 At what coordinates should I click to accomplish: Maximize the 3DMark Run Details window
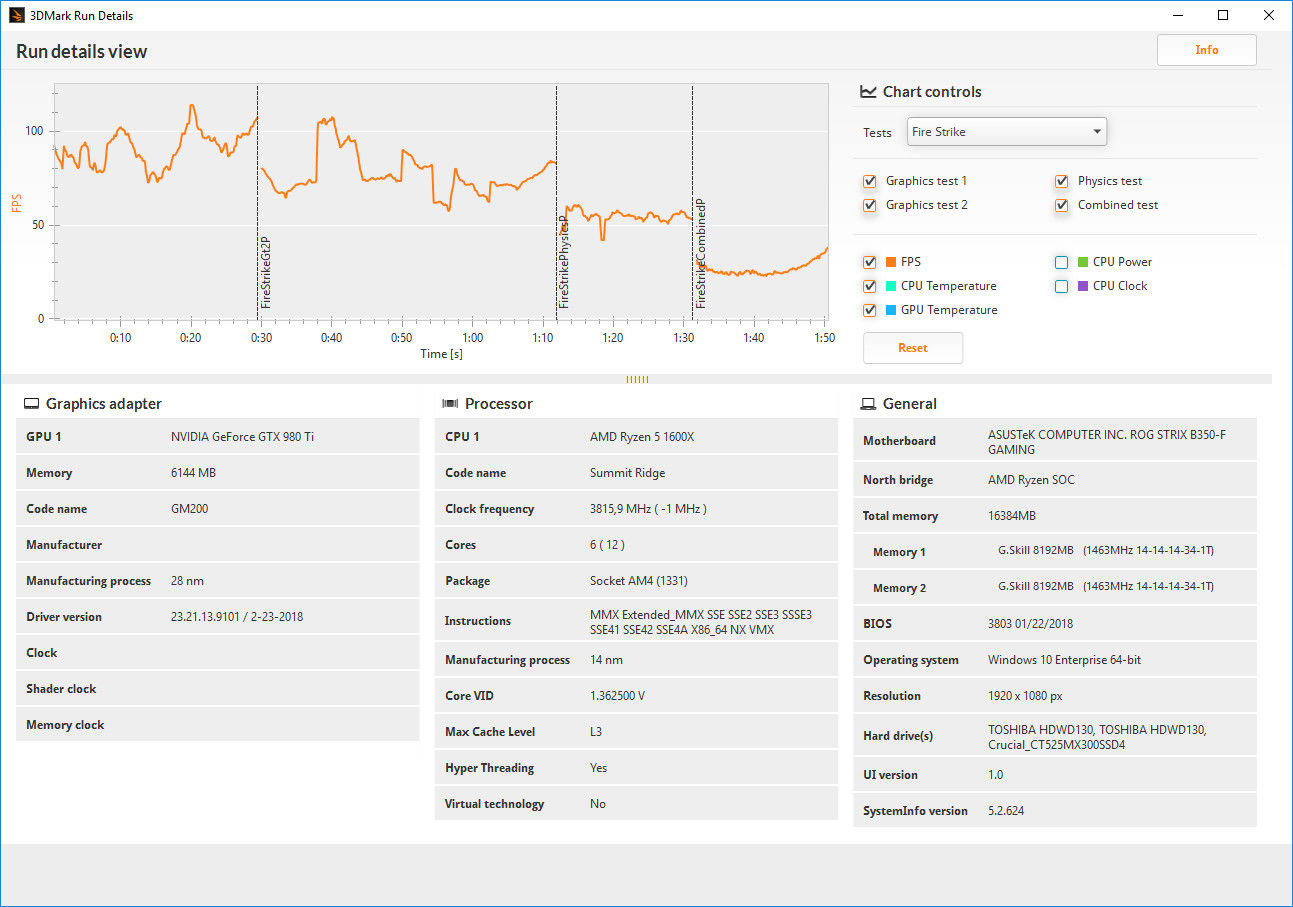[1223, 15]
